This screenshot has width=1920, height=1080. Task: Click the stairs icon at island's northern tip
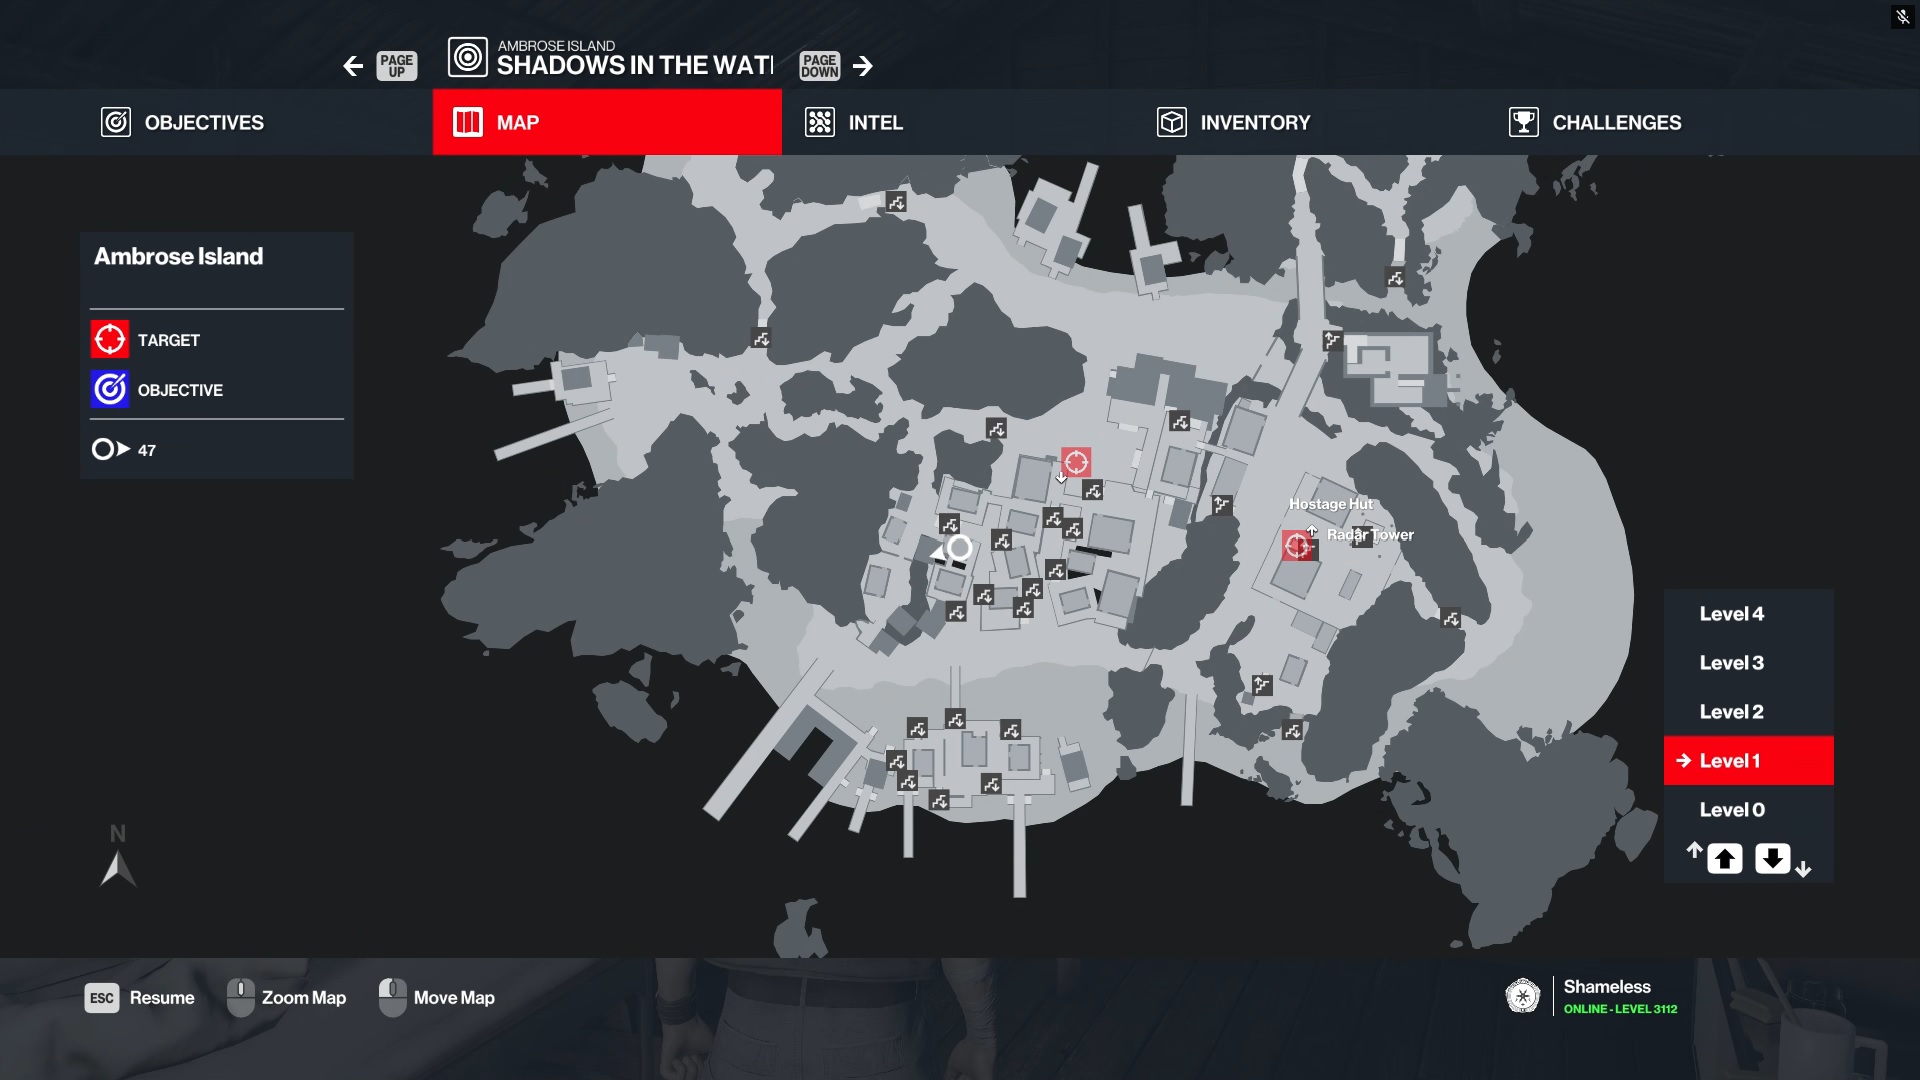[896, 203]
